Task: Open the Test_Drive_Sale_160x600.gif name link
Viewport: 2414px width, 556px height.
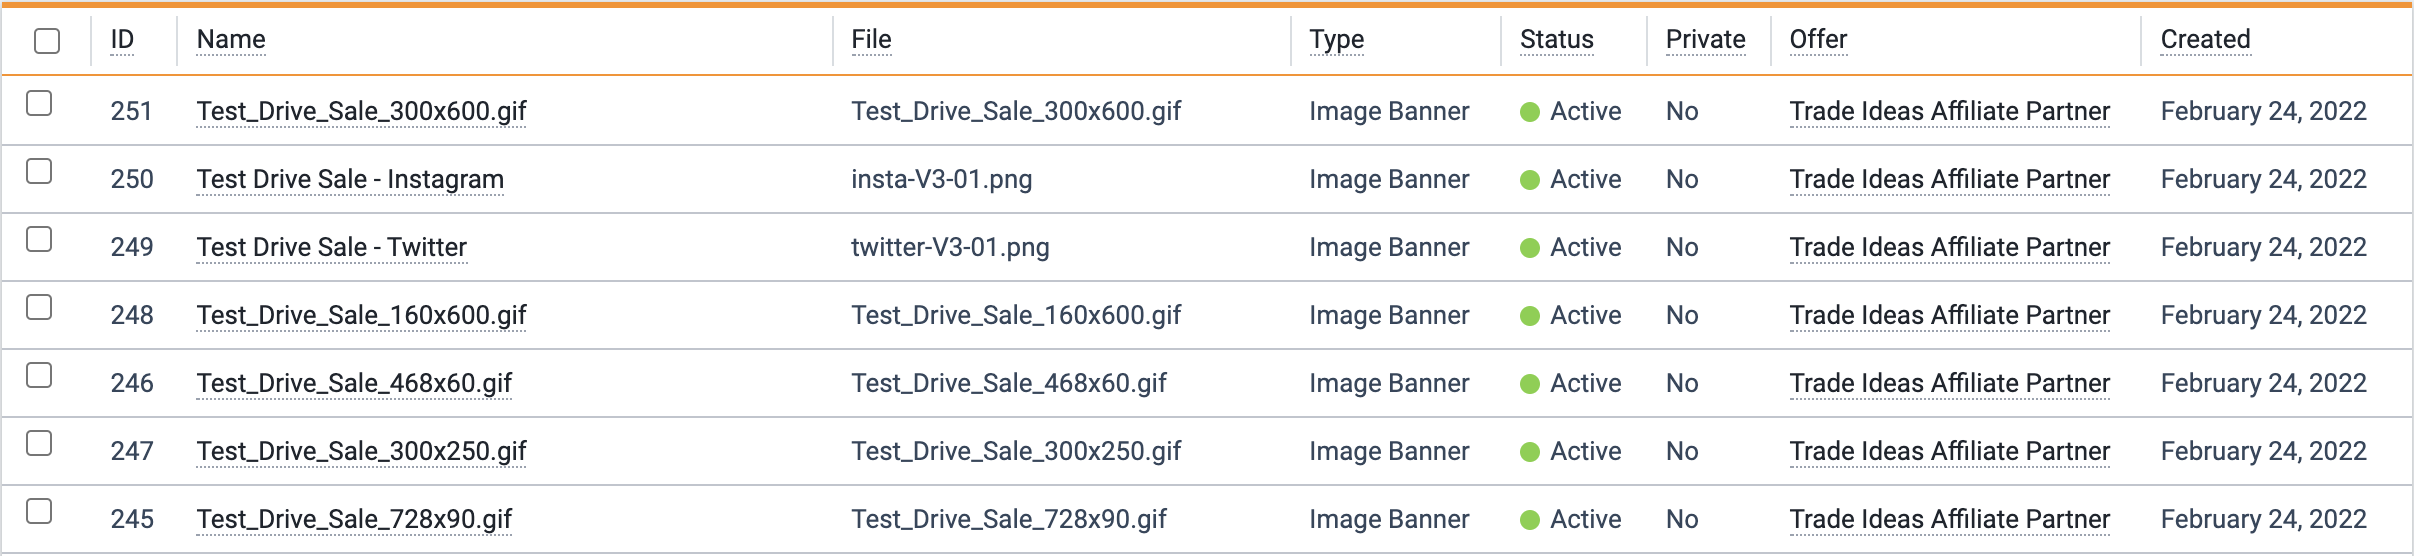Action: point(361,315)
